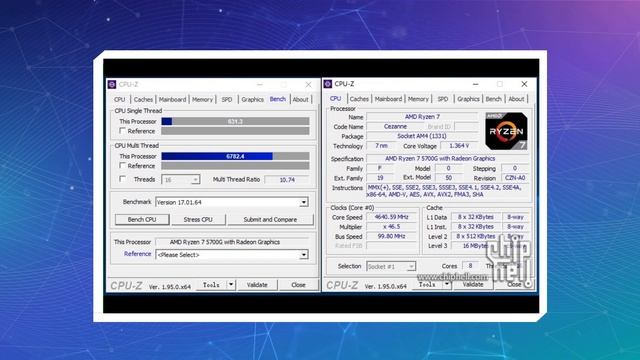This screenshot has height=360, width=640.
Task: Click Submit and Compare button
Action: [270, 220]
